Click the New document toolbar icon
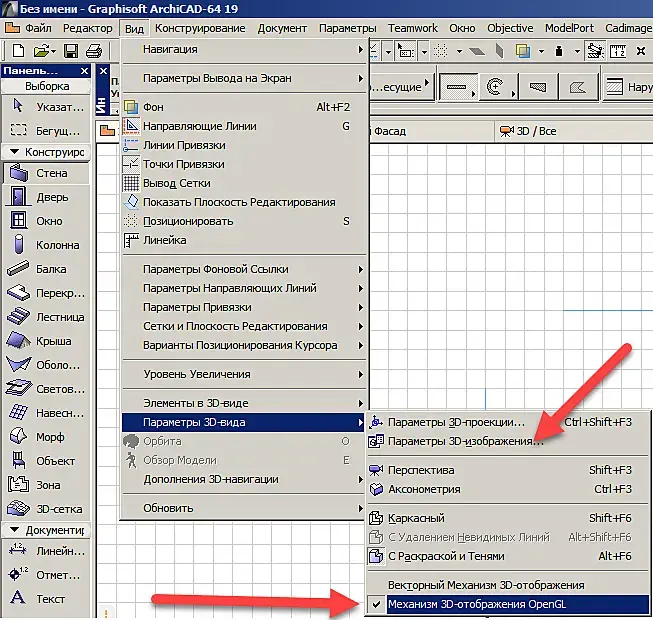Image resolution: width=653 pixels, height=620 pixels. (18, 51)
